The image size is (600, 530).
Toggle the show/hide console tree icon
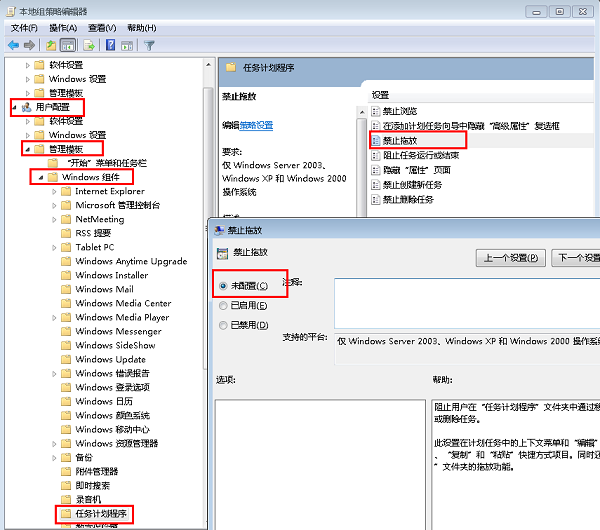68,45
